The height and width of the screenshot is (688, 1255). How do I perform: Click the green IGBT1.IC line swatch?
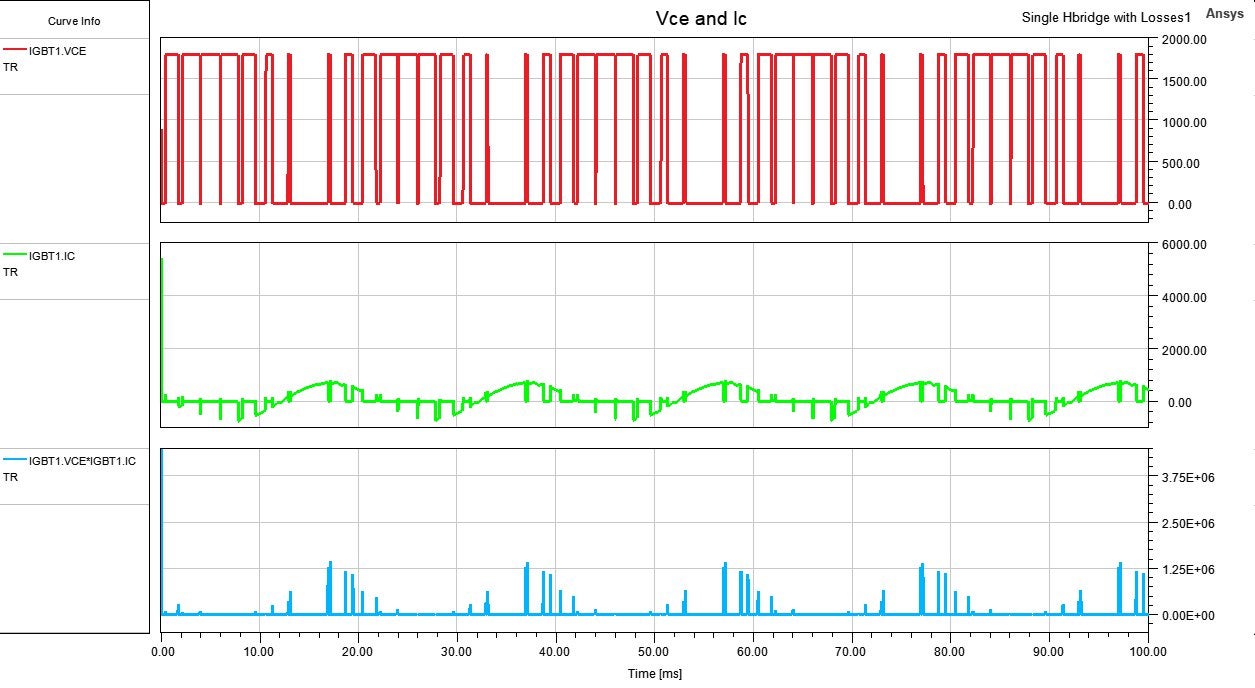pyautogui.click(x=15, y=256)
